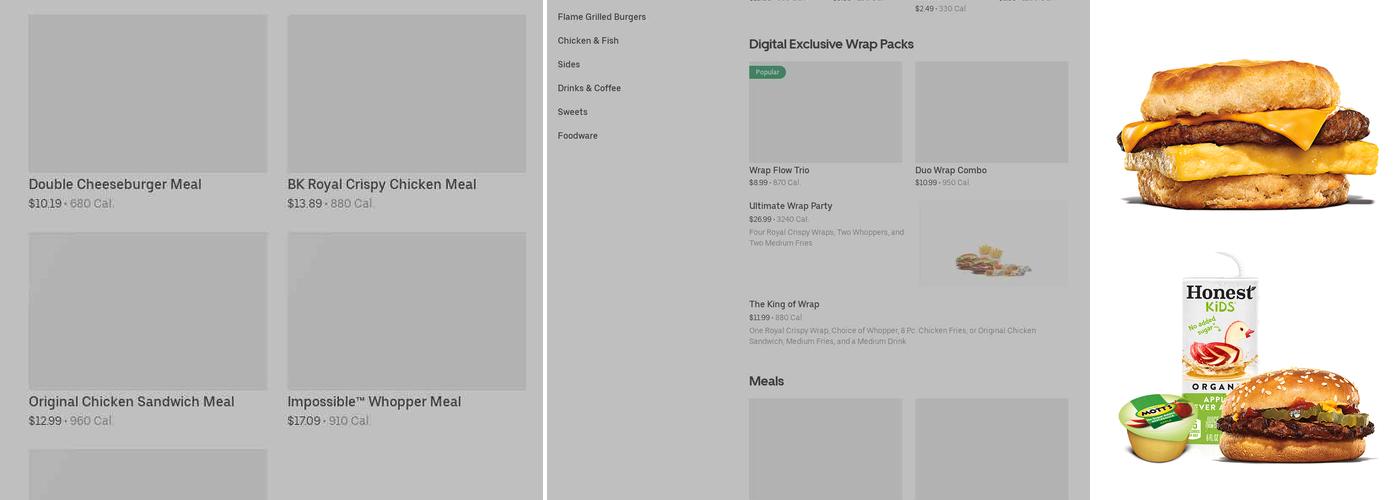Image resolution: width=1400 pixels, height=500 pixels.
Task: Open the Original Chicken Sandwich Meal item
Action: point(131,401)
